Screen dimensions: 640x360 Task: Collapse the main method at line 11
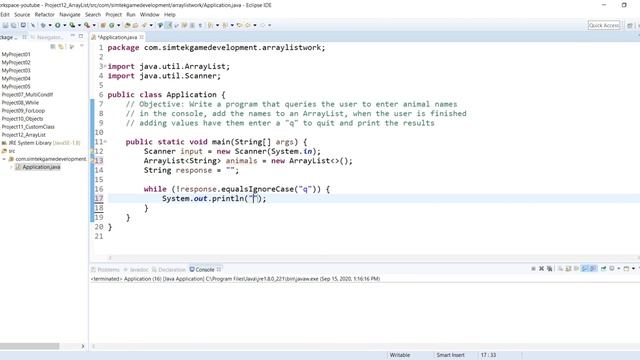pyautogui.click(x=105, y=142)
